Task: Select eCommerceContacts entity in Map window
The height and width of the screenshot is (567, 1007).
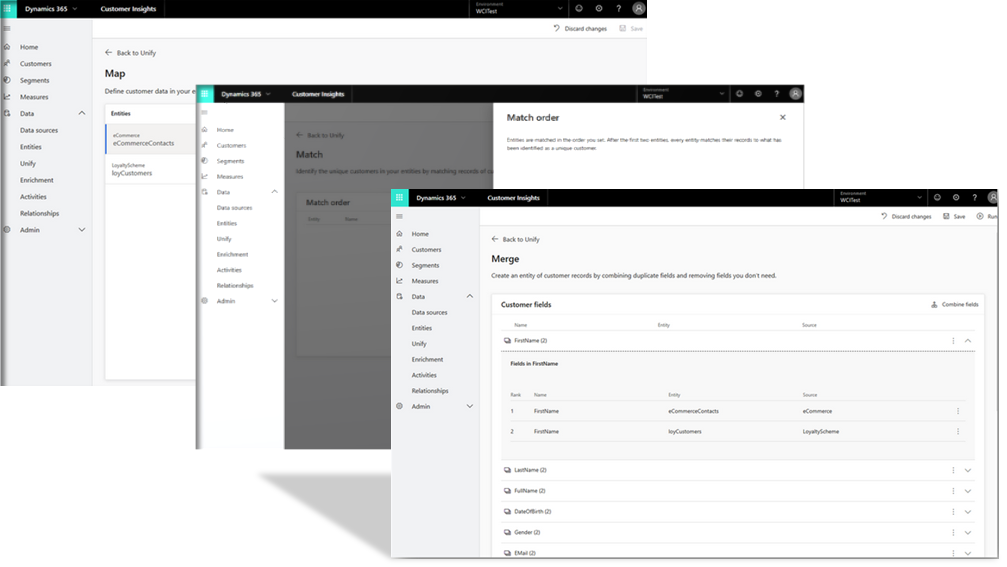Action: (150, 139)
